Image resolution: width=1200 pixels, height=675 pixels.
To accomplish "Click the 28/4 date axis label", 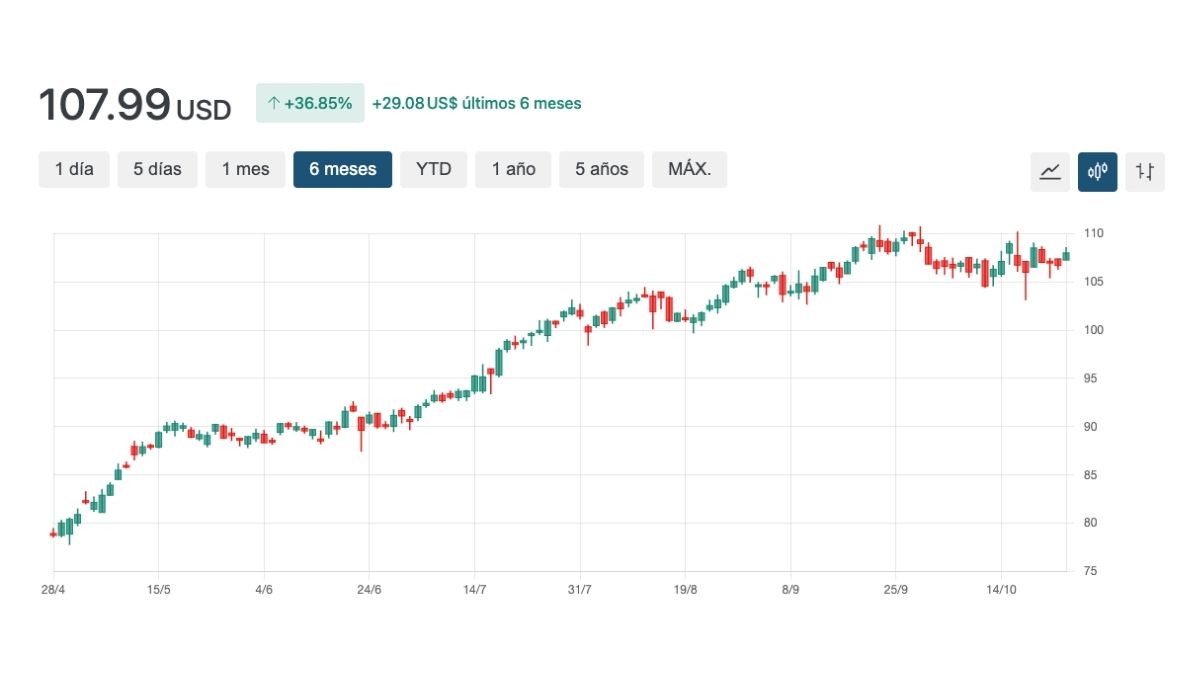I will [53, 589].
